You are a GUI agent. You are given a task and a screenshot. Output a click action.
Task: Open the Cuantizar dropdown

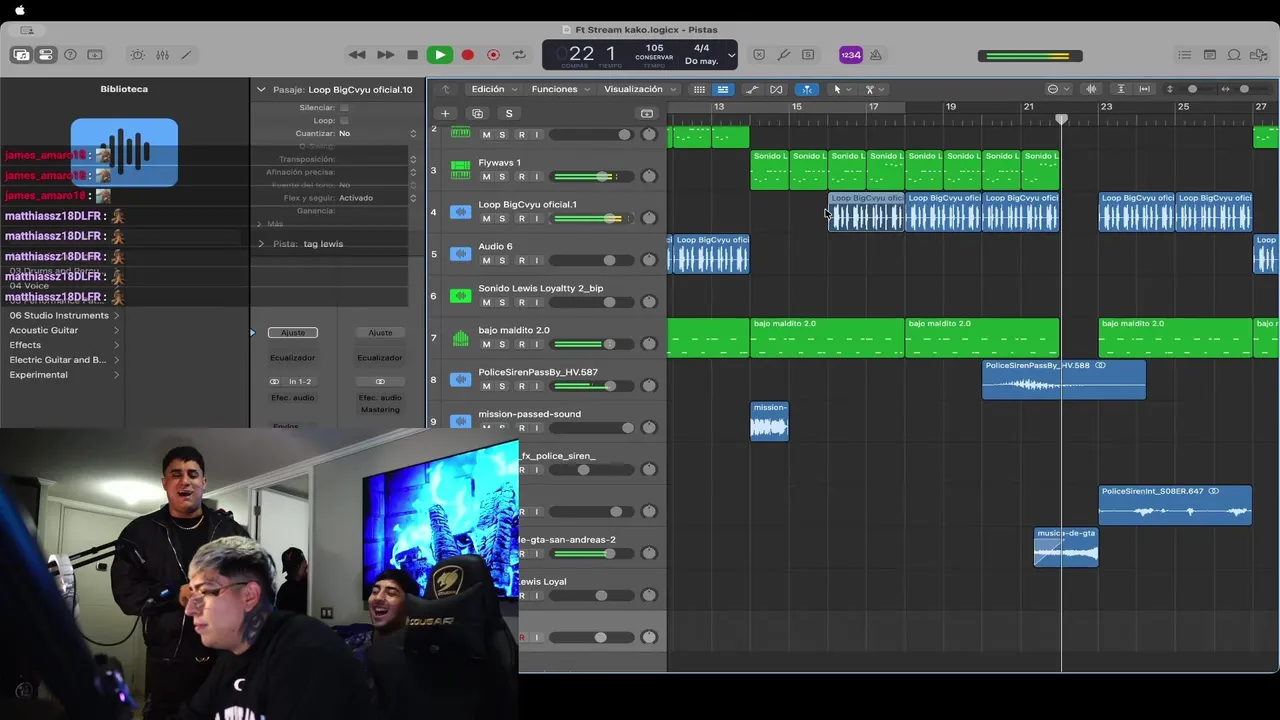click(378, 133)
